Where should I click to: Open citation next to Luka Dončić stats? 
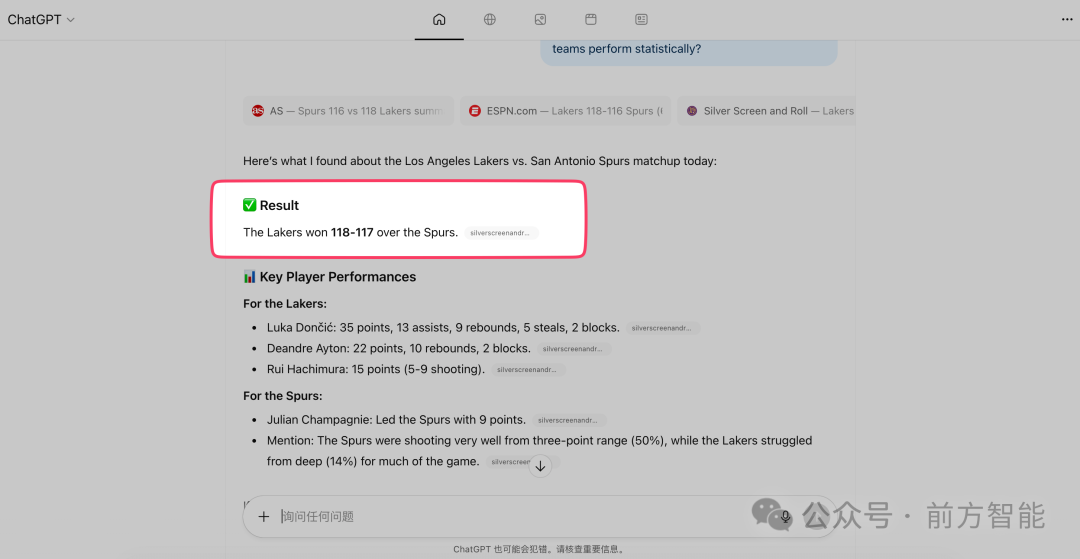click(663, 328)
